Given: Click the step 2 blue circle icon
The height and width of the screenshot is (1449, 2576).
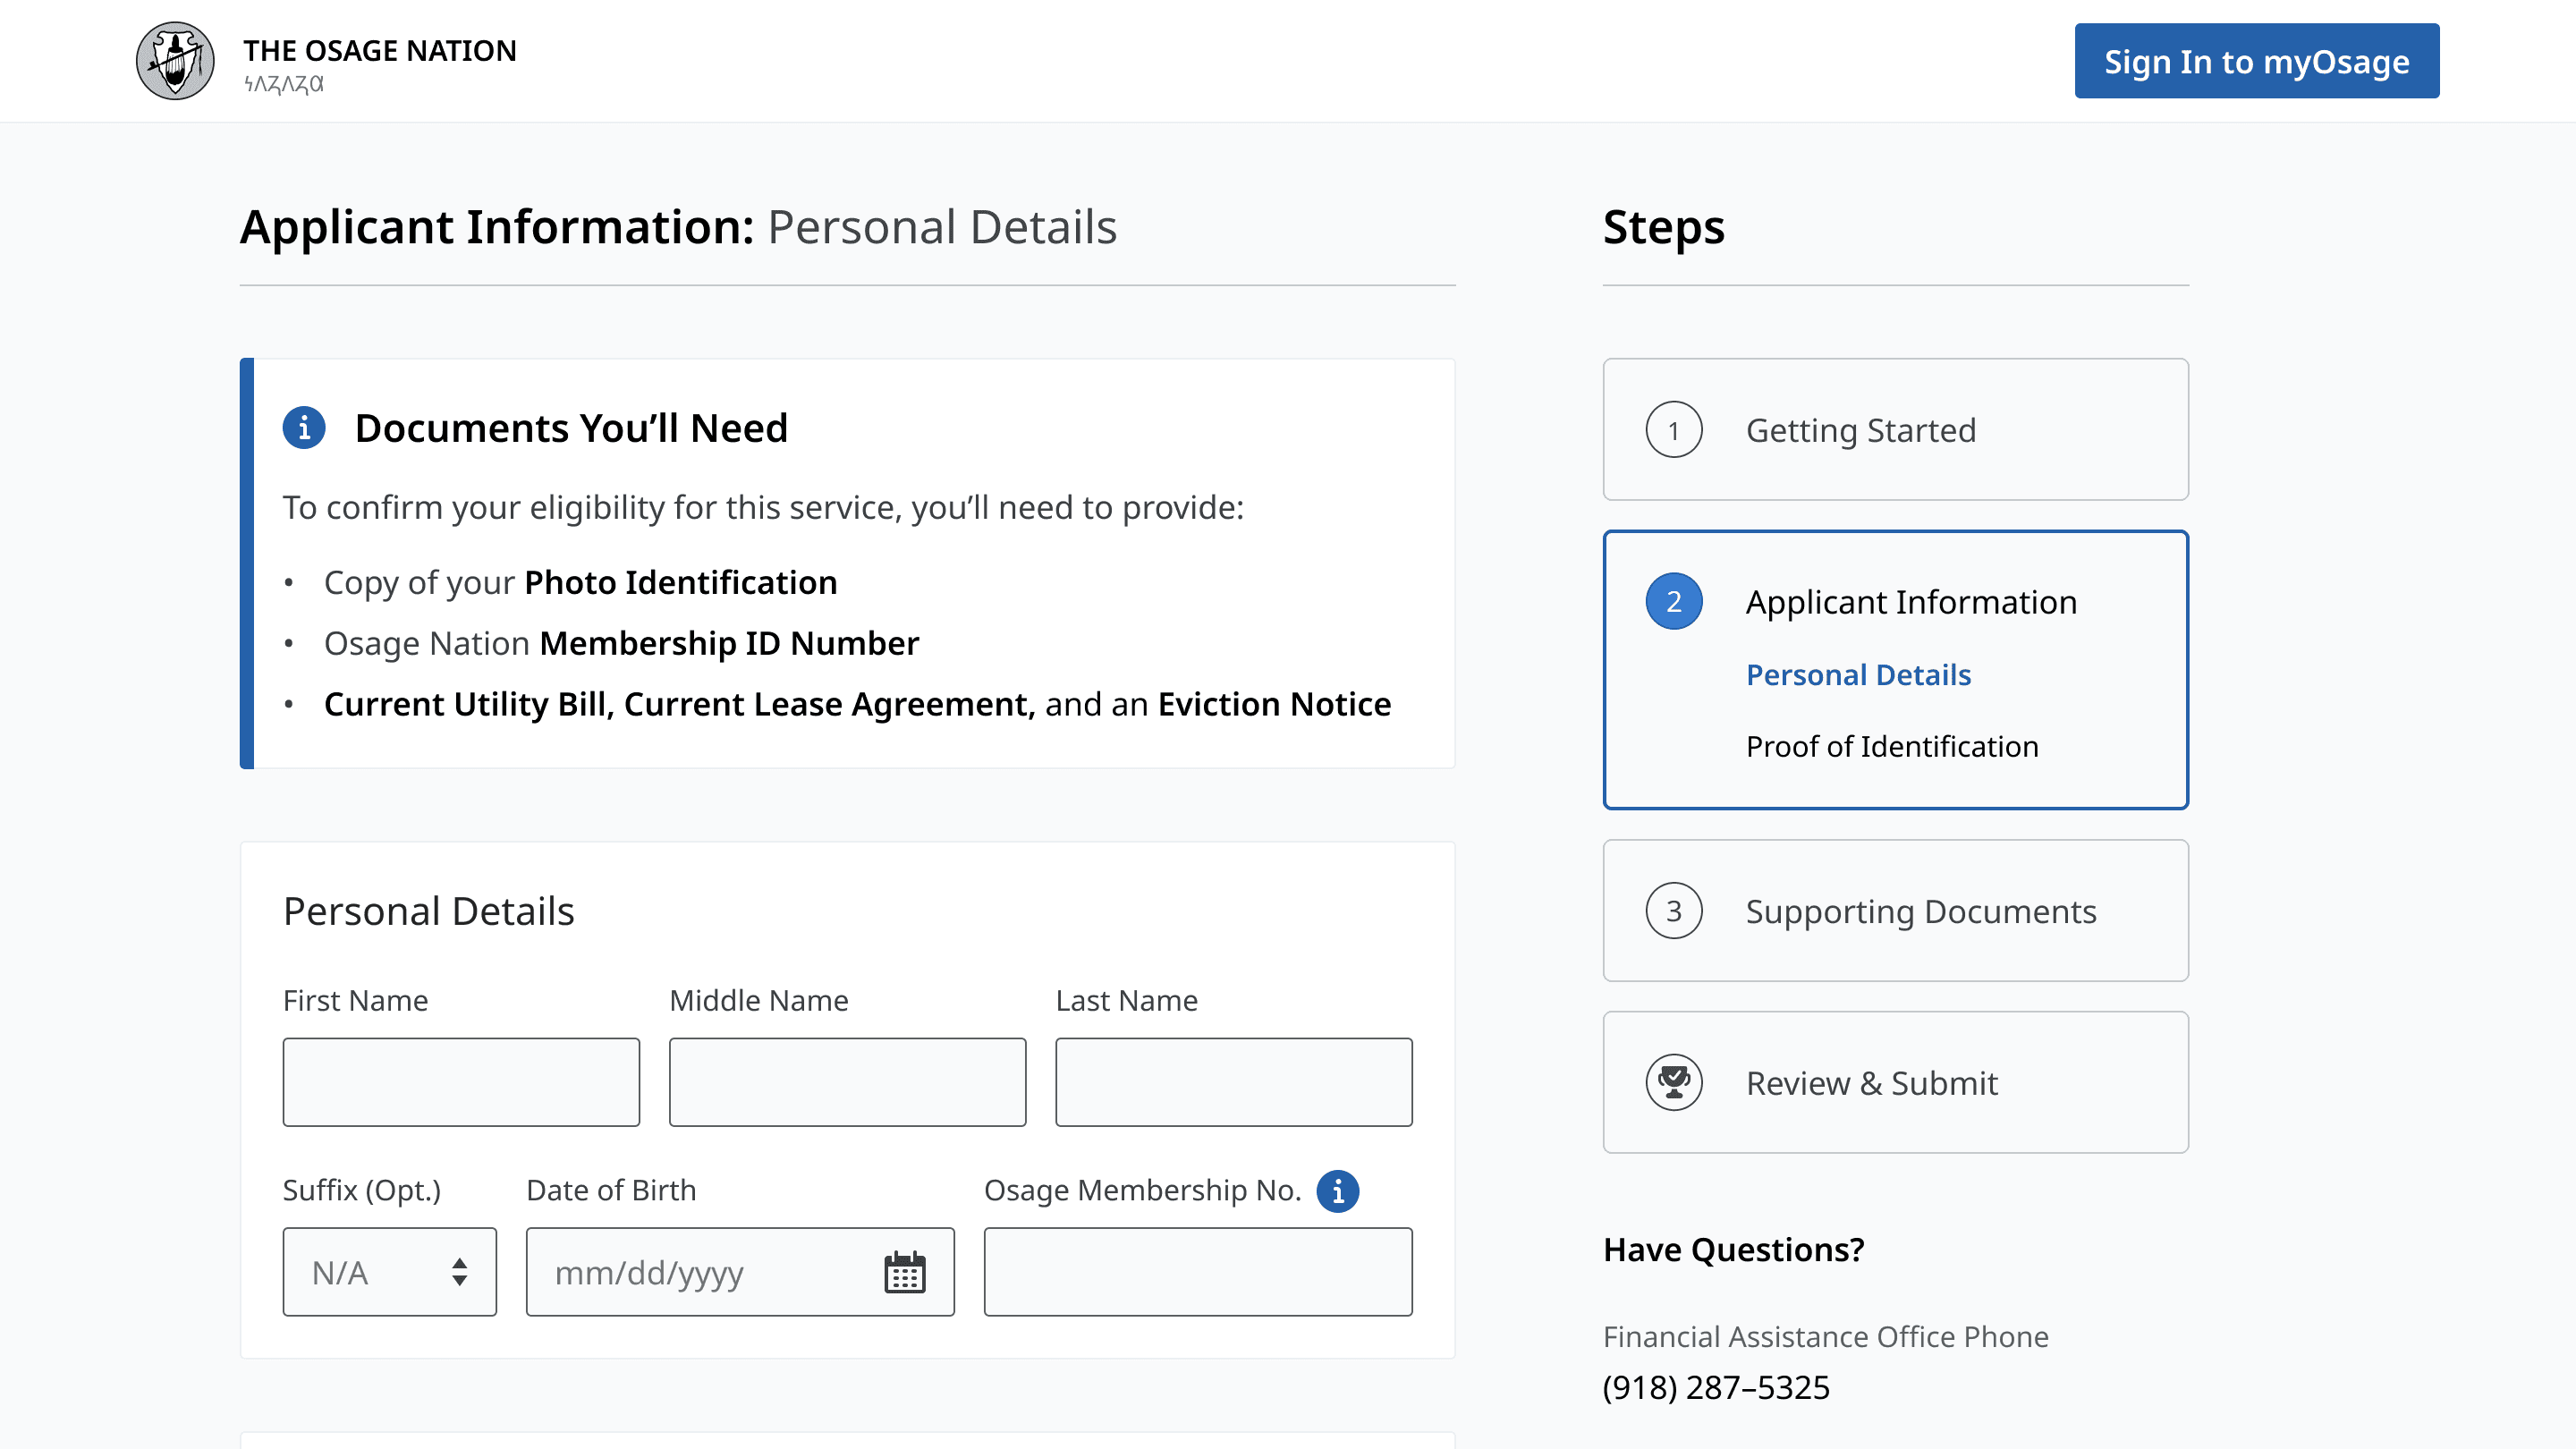Looking at the screenshot, I should [1673, 601].
